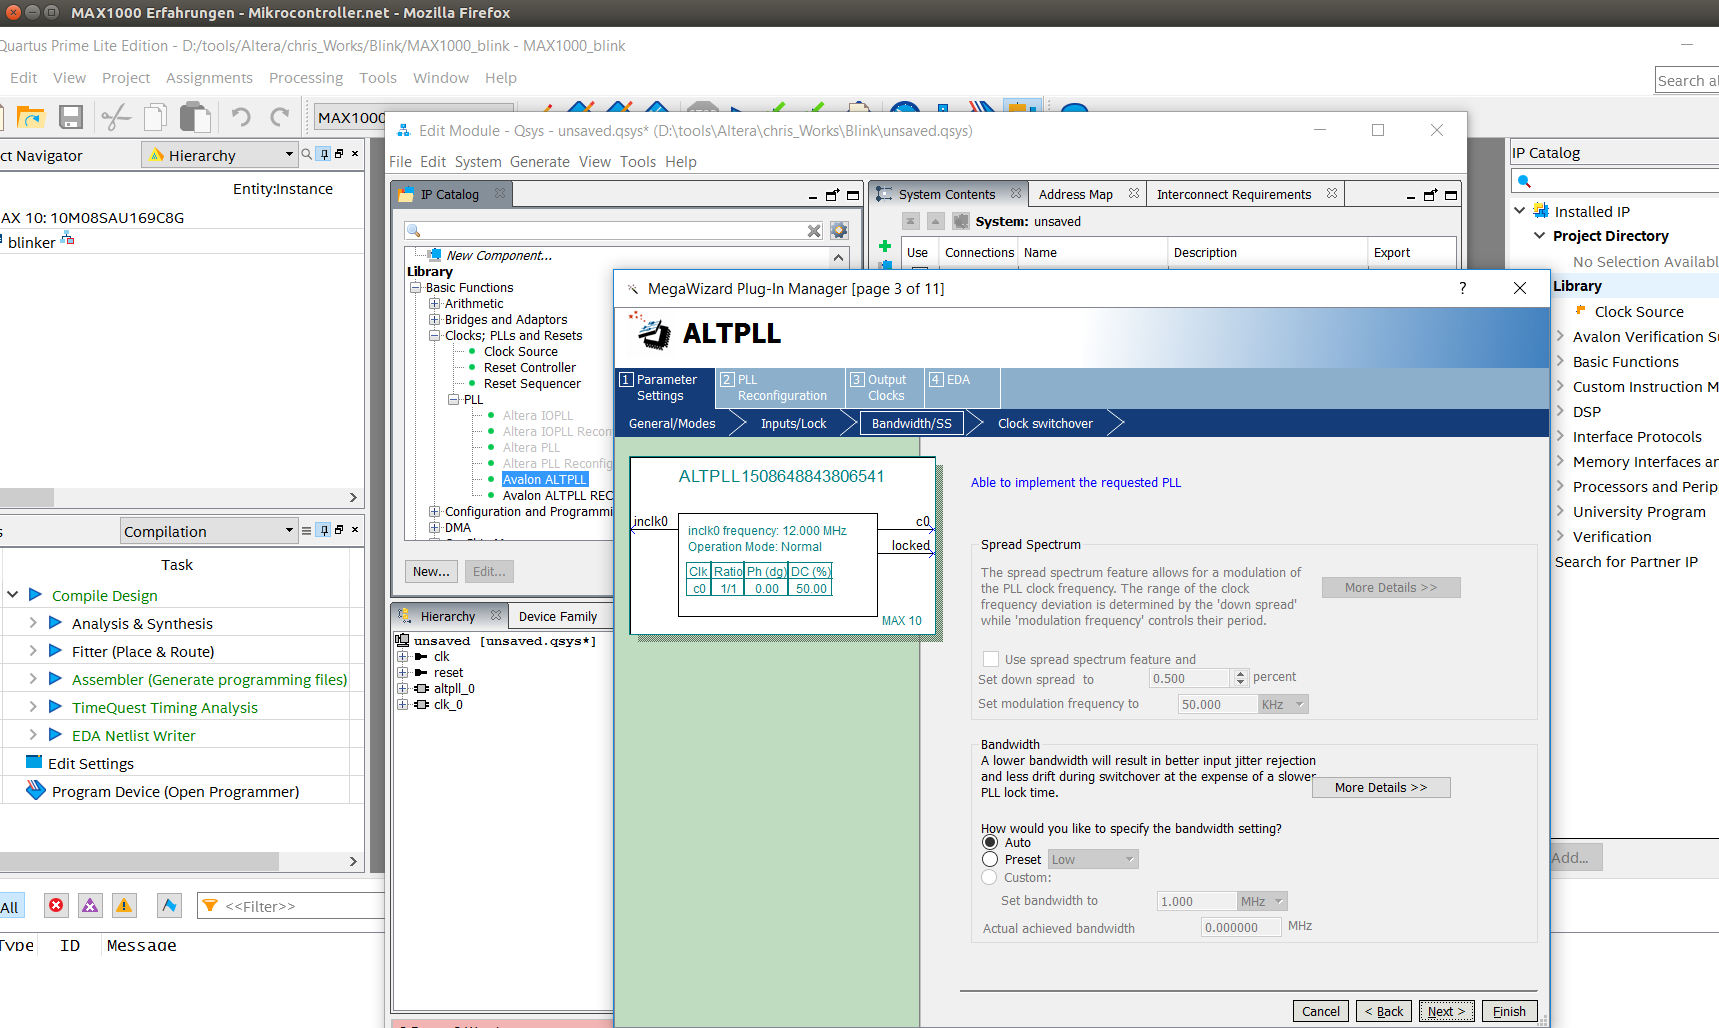Click the green plus add icon in System Contents
The image size is (1719, 1028).
tap(885, 246)
